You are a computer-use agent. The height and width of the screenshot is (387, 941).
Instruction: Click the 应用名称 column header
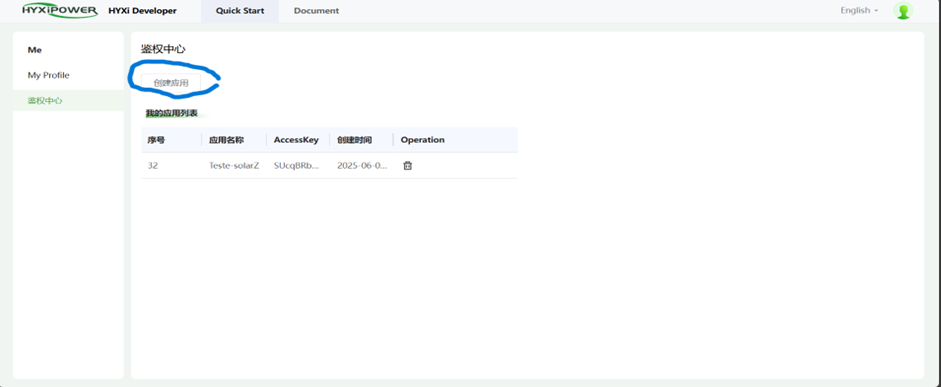click(226, 140)
